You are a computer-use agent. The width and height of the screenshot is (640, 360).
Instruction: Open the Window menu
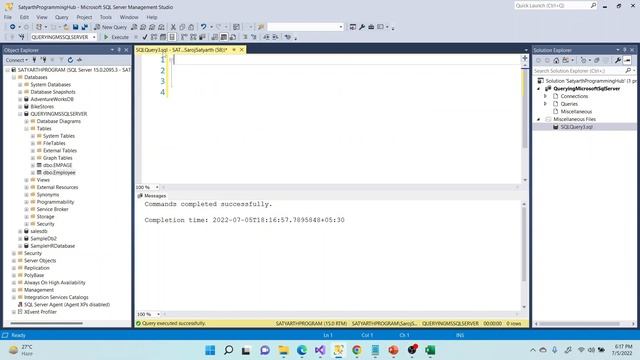tap(129, 17)
